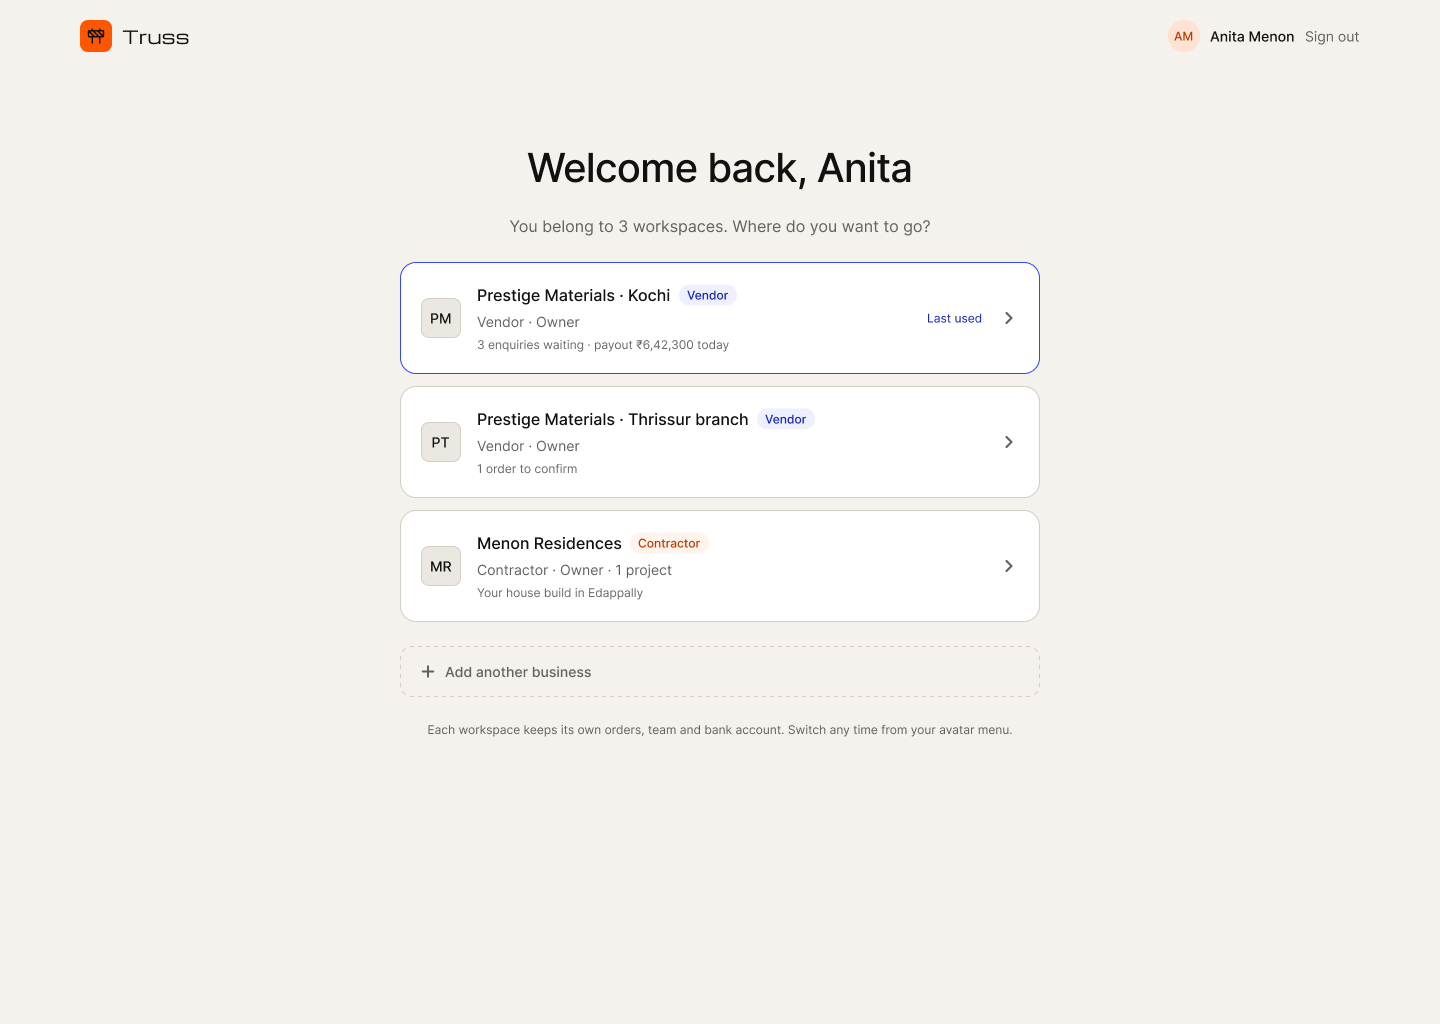Image resolution: width=1440 pixels, height=1024 pixels.
Task: Click 'Your house build in Edappally' text
Action: pyautogui.click(x=560, y=593)
